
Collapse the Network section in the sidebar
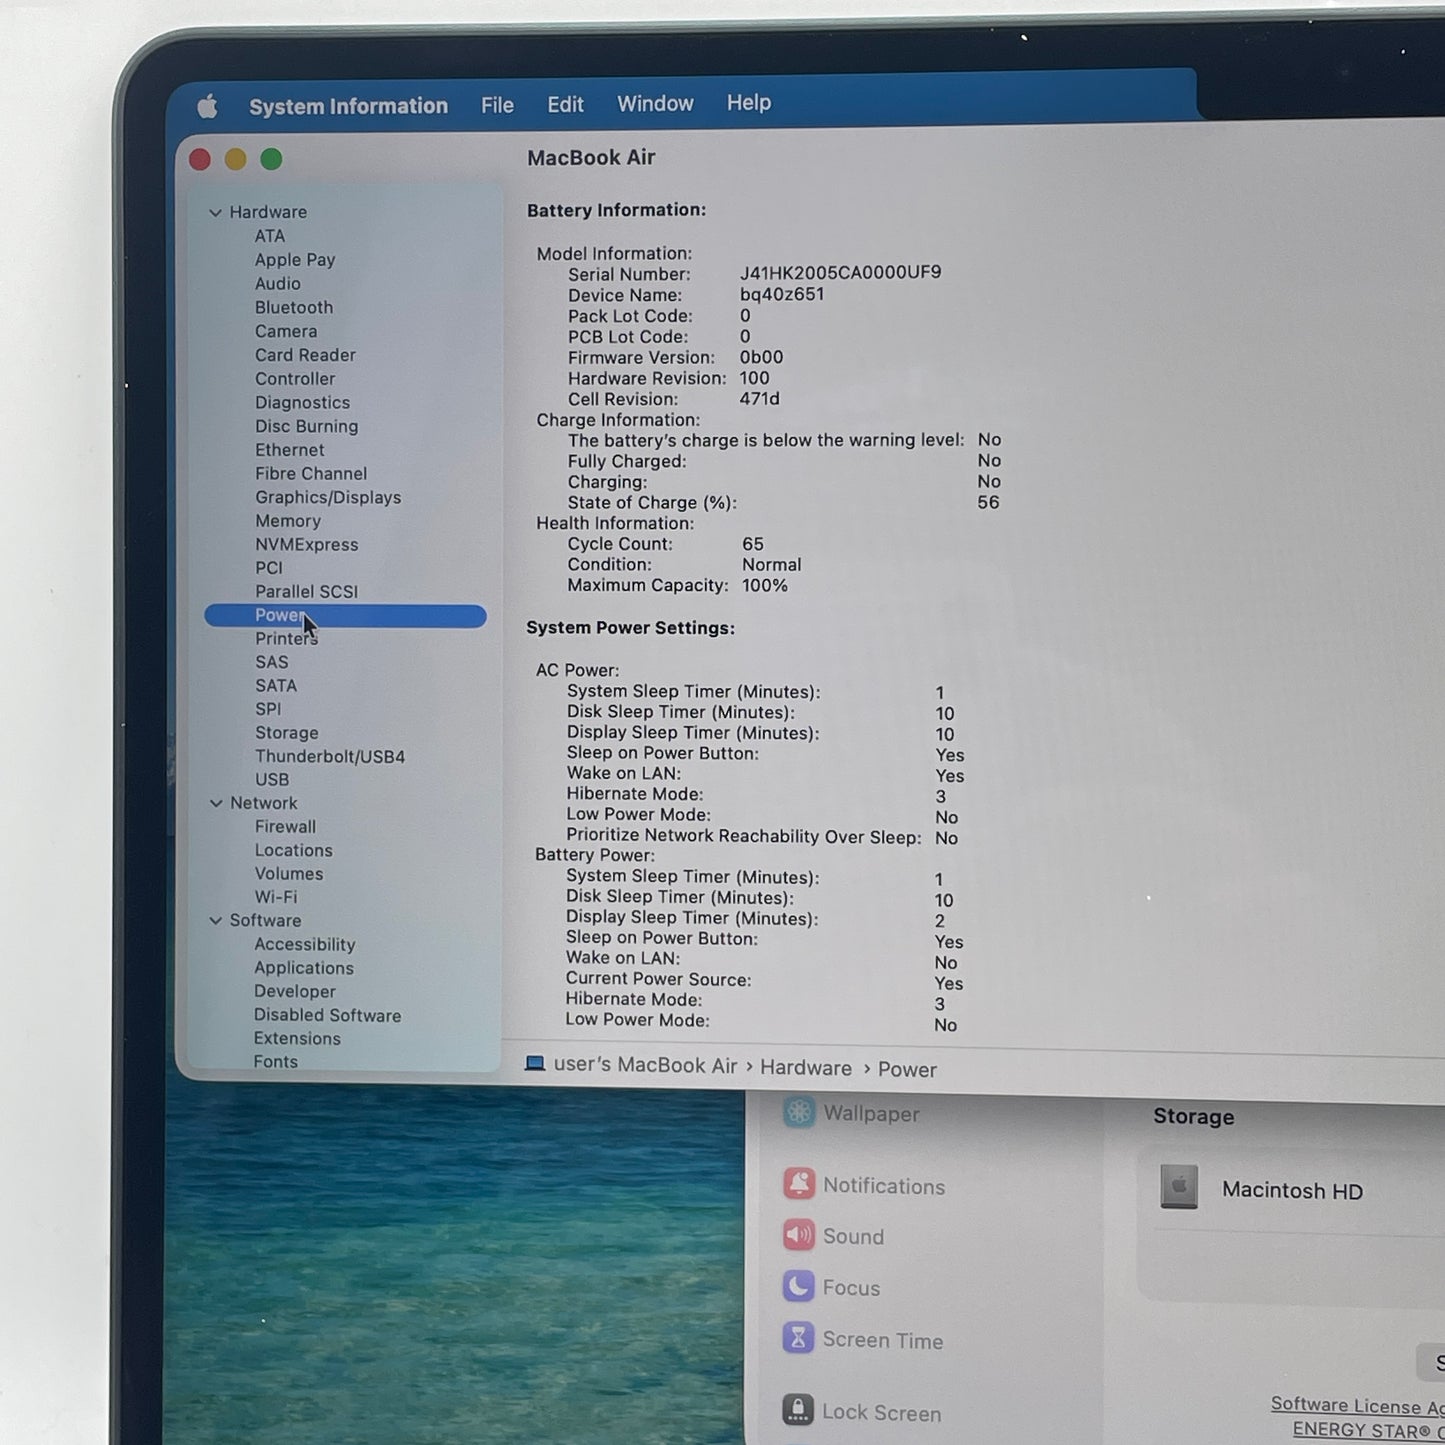(x=215, y=803)
